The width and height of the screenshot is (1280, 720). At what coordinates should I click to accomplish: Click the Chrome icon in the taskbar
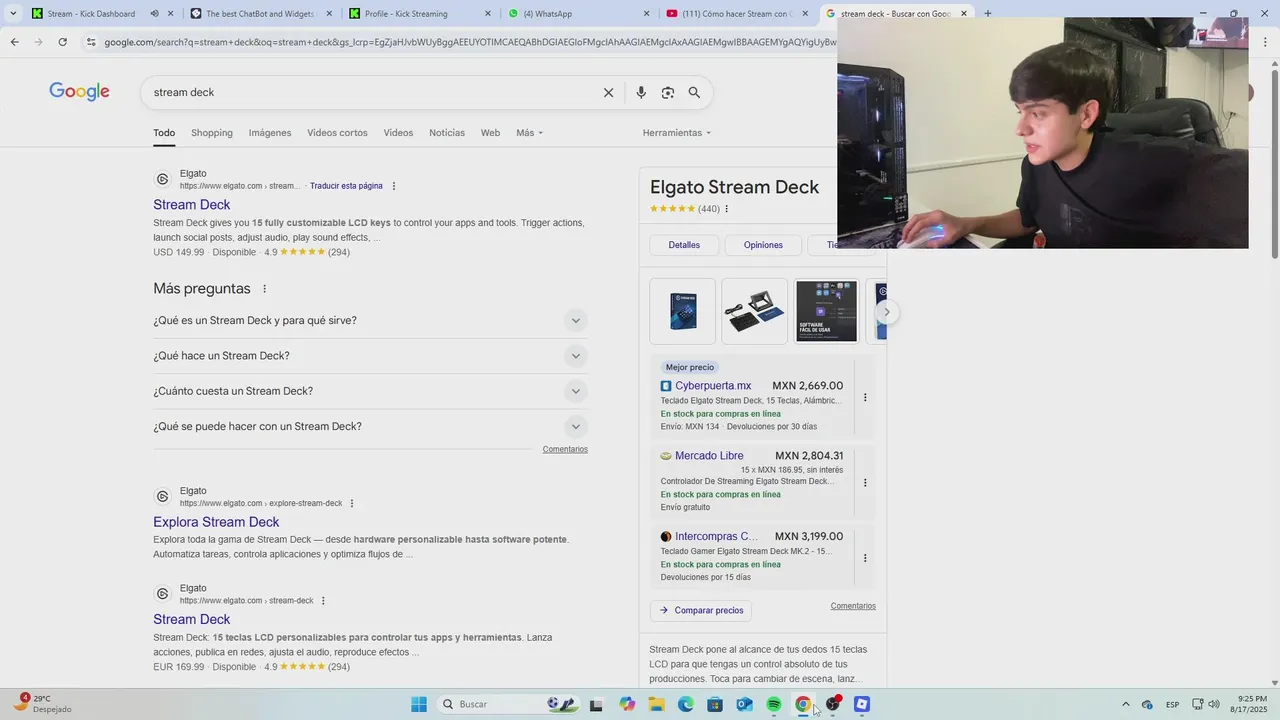(x=802, y=704)
